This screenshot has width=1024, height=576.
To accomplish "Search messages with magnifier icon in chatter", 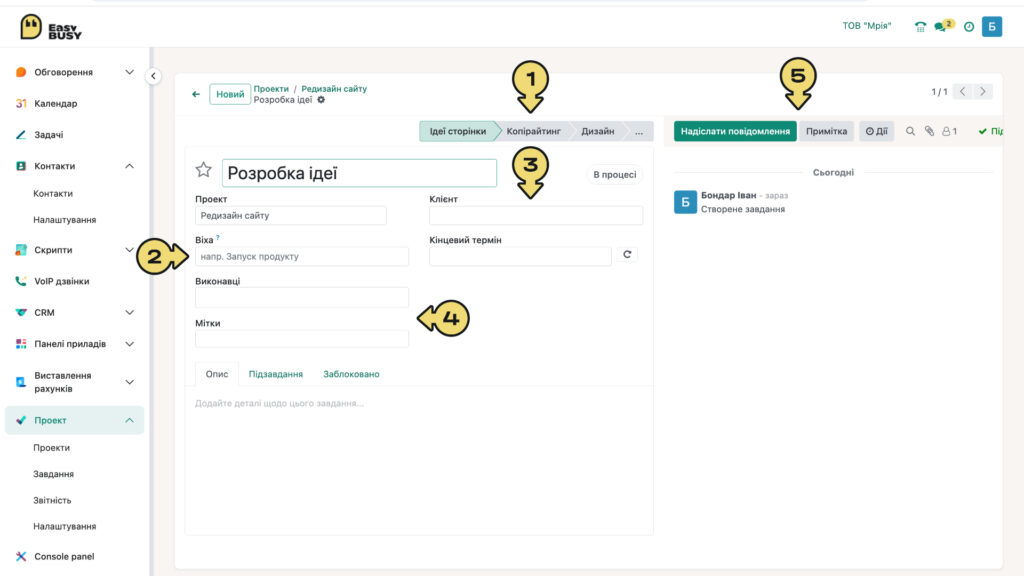I will tap(910, 131).
